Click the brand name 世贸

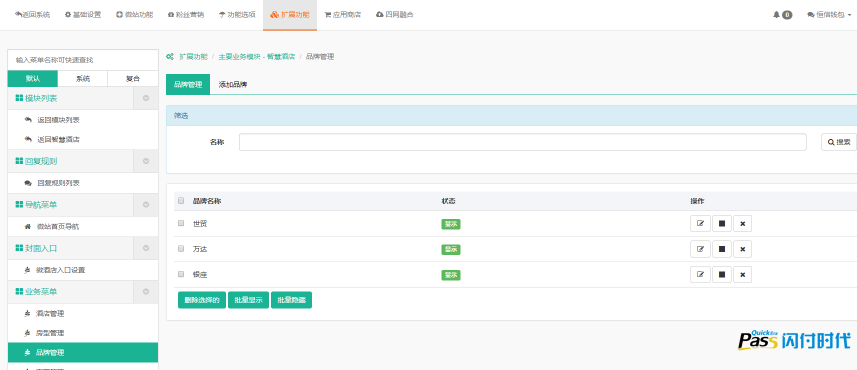[x=200, y=224]
